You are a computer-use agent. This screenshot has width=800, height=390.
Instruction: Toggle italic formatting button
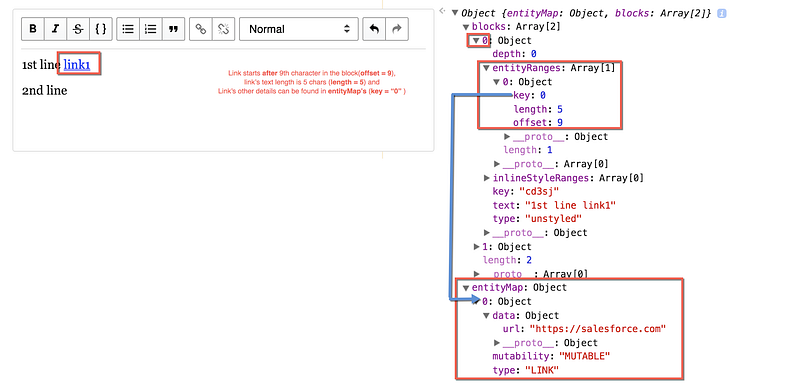[x=55, y=29]
